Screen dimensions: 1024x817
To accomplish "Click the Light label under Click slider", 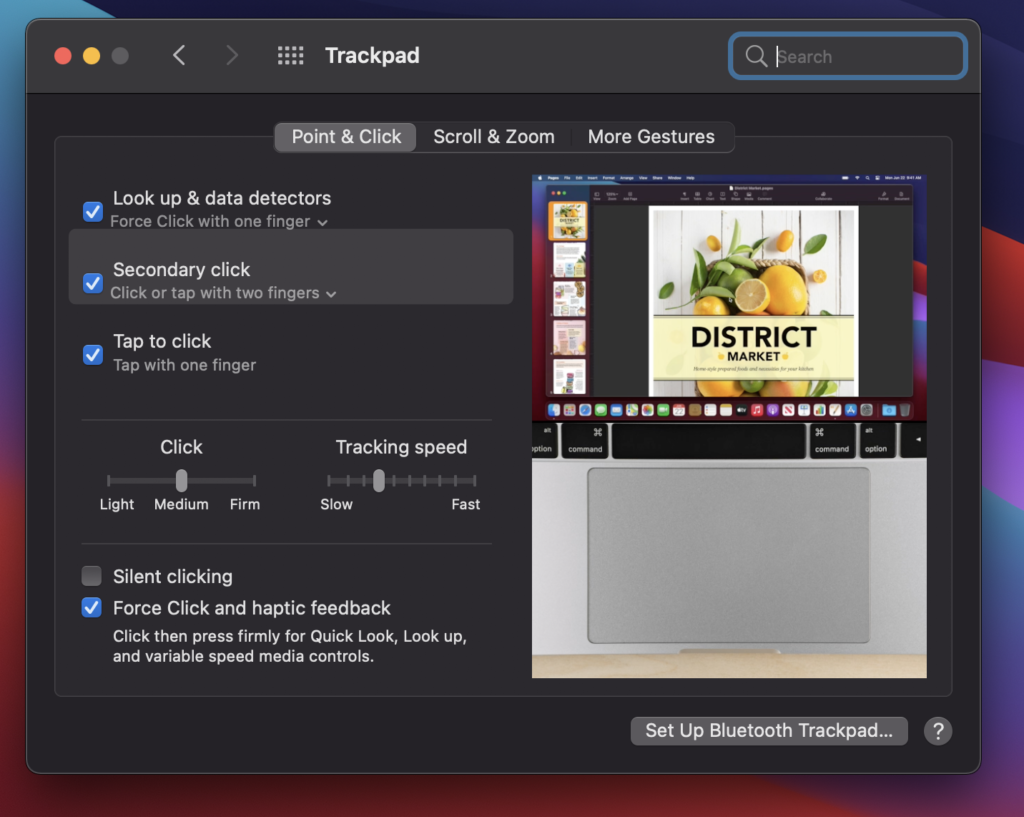I will (117, 504).
